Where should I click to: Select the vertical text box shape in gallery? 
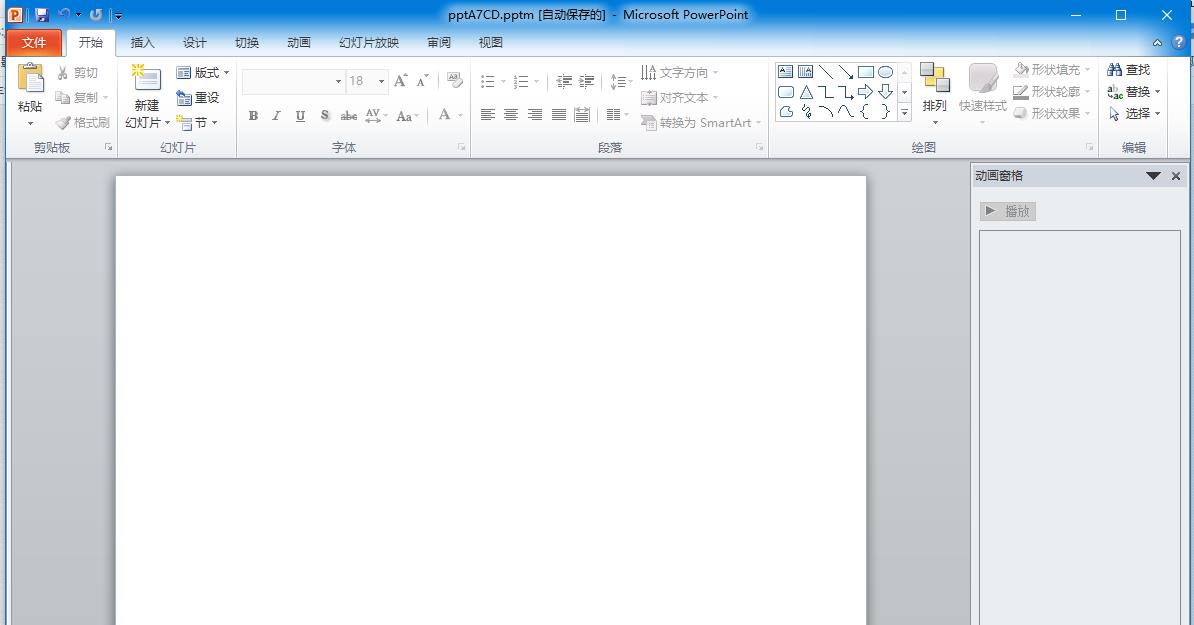pos(805,72)
